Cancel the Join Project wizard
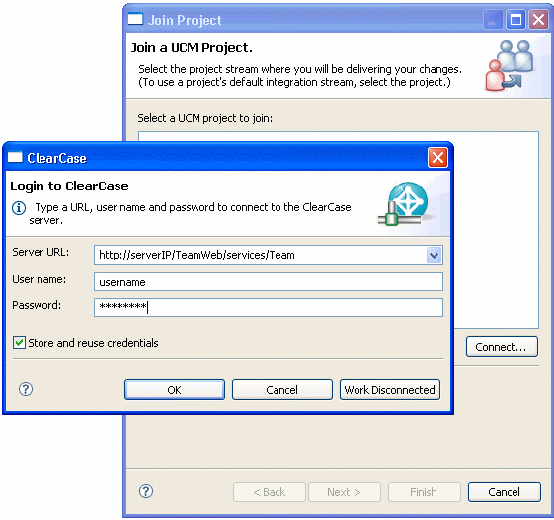This screenshot has height=520, width=554. [x=504, y=492]
